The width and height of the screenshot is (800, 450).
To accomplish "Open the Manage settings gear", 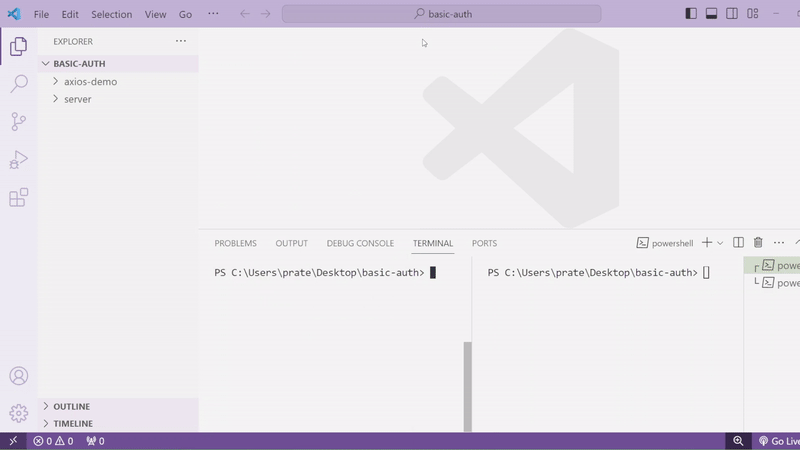I will coord(18,413).
